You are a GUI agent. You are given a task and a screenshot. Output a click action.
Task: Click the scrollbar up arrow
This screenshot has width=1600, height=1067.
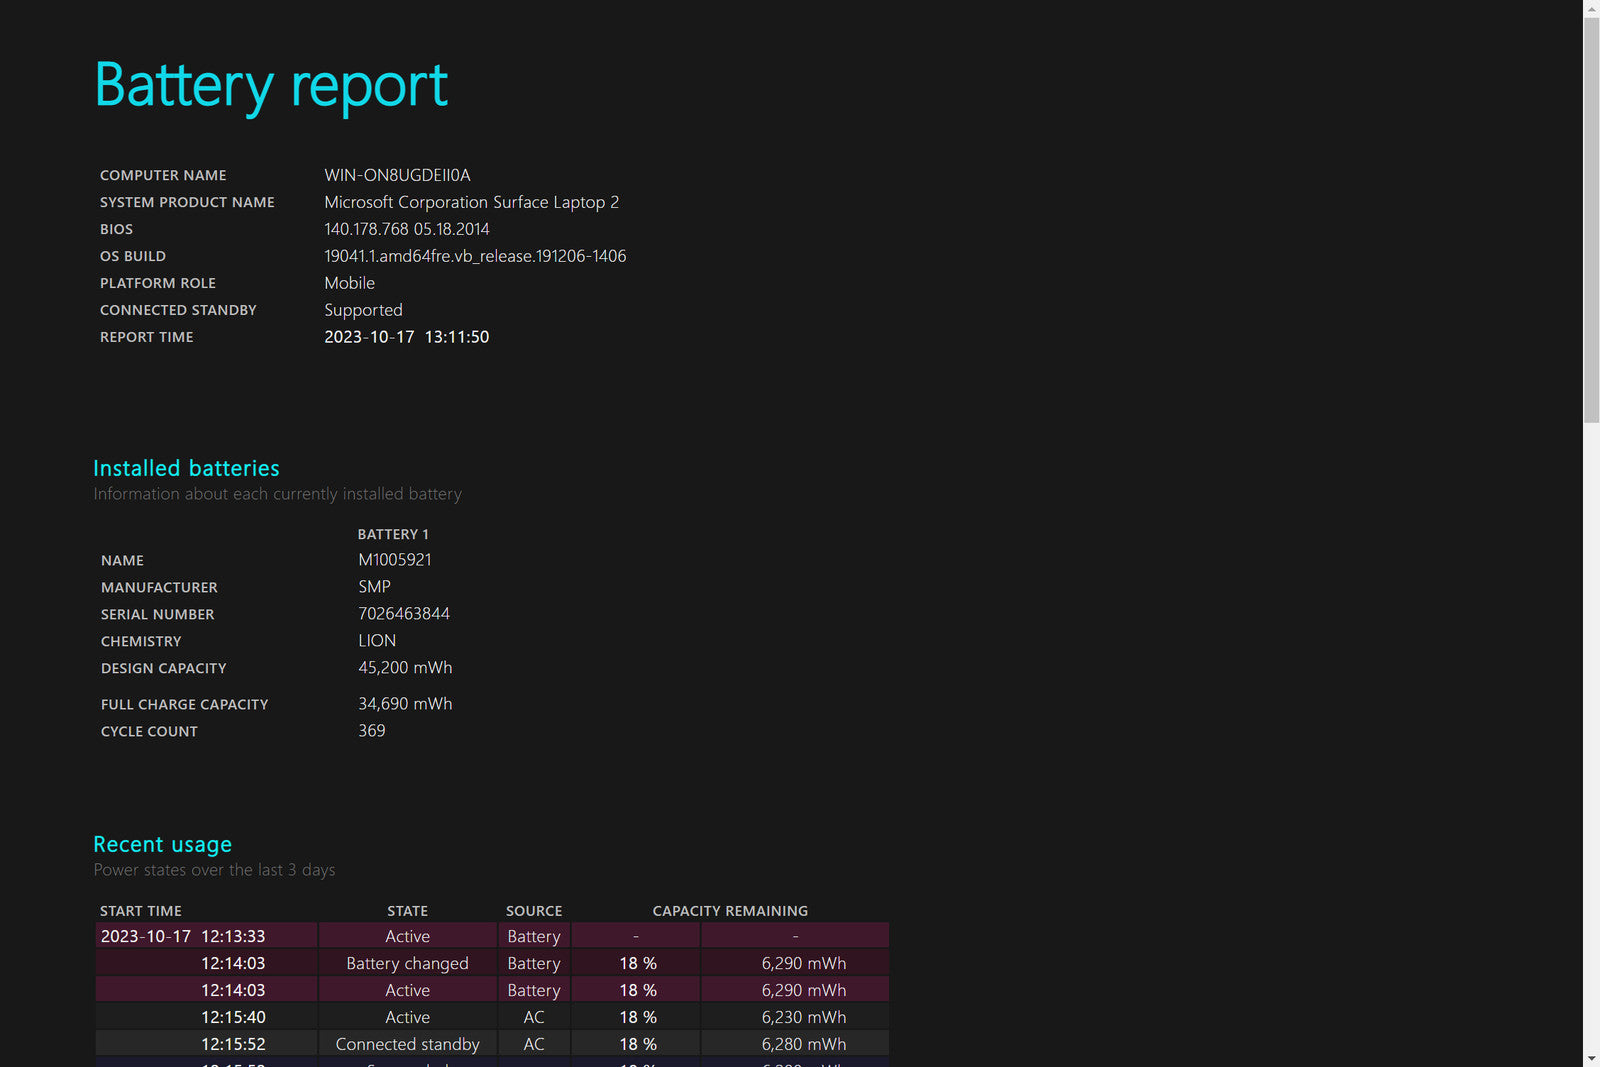[x=1591, y=8]
